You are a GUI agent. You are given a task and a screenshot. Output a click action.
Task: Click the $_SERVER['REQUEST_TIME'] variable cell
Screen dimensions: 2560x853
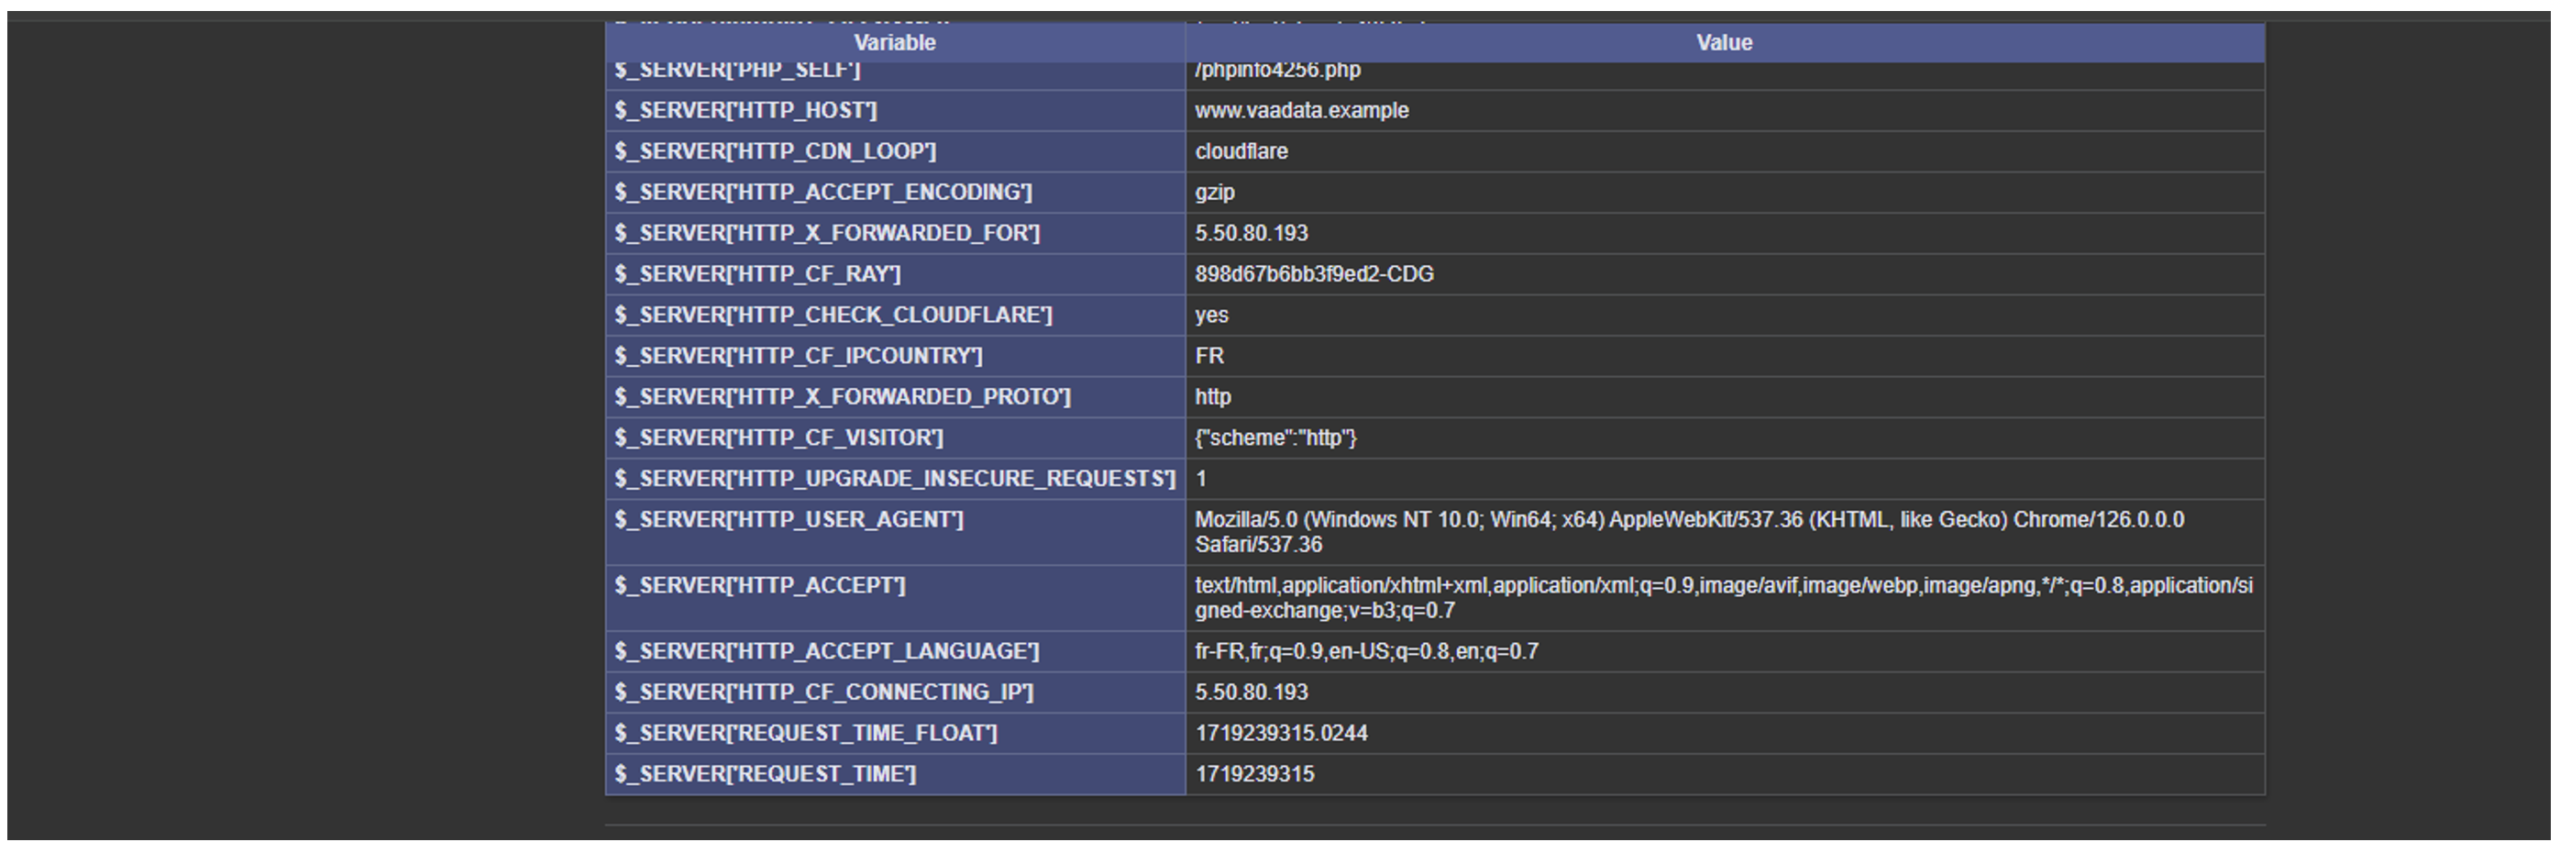tap(765, 775)
